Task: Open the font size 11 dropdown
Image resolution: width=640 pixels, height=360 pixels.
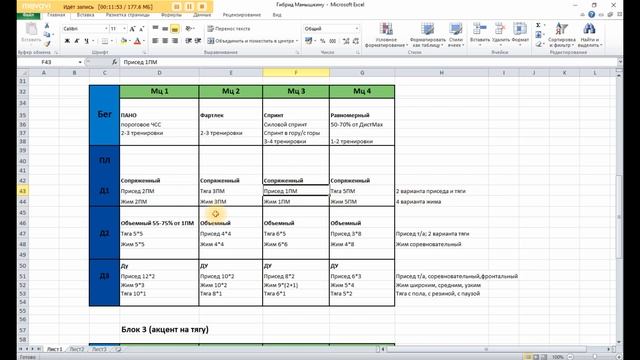Action: point(124,29)
